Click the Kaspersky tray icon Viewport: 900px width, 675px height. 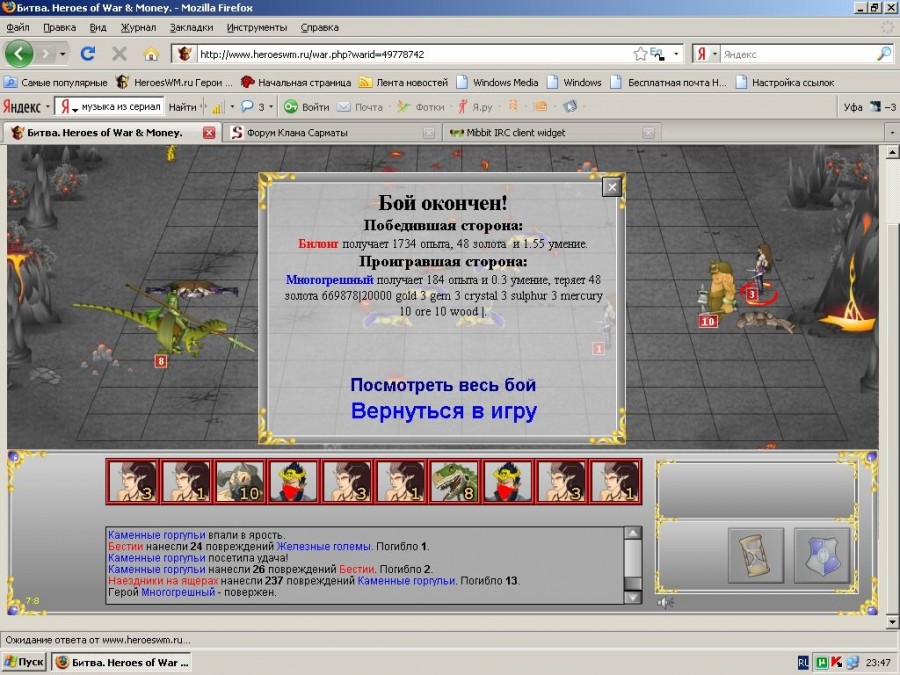coord(837,663)
